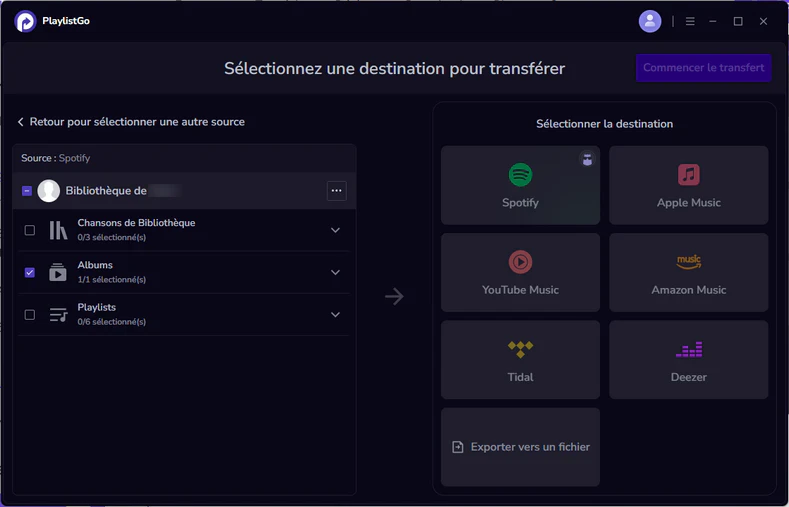
Task: Uncheck the Albums checkbox
Action: click(x=30, y=273)
